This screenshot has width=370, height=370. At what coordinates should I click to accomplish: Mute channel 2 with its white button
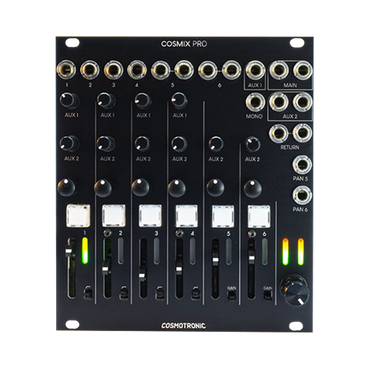(114, 216)
